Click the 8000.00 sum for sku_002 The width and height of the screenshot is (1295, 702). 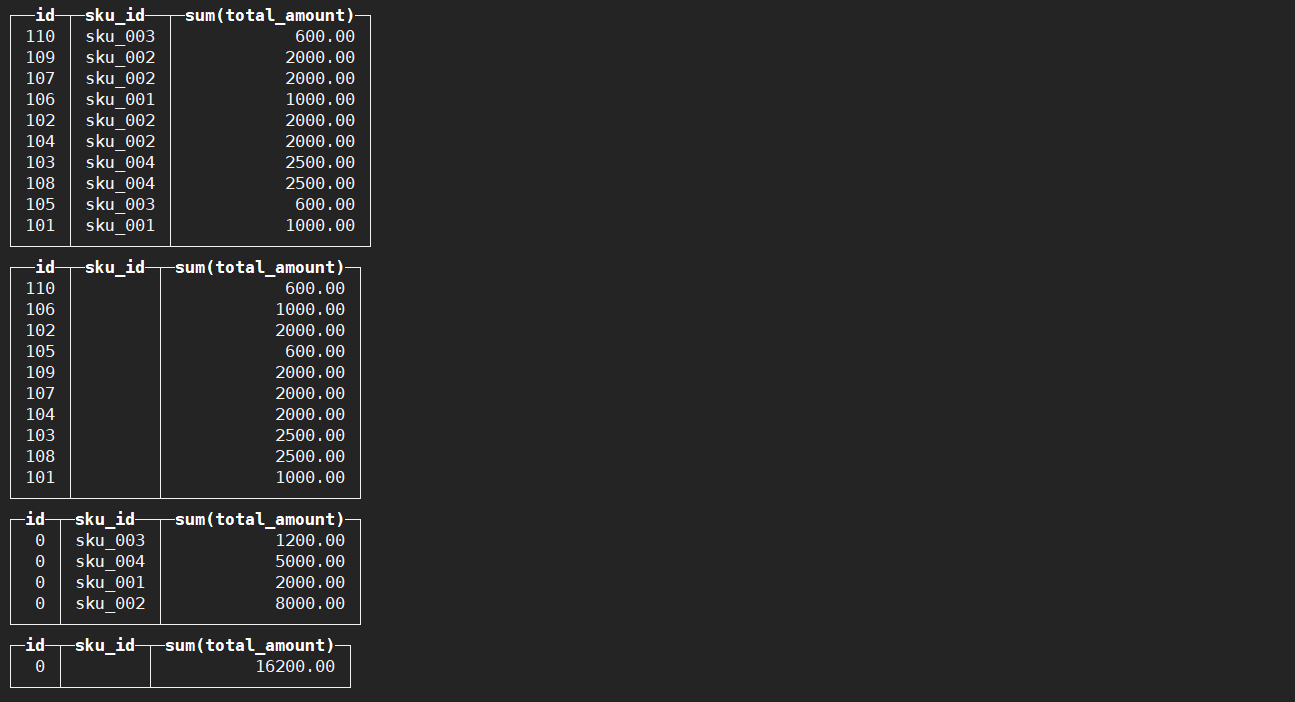pos(310,603)
